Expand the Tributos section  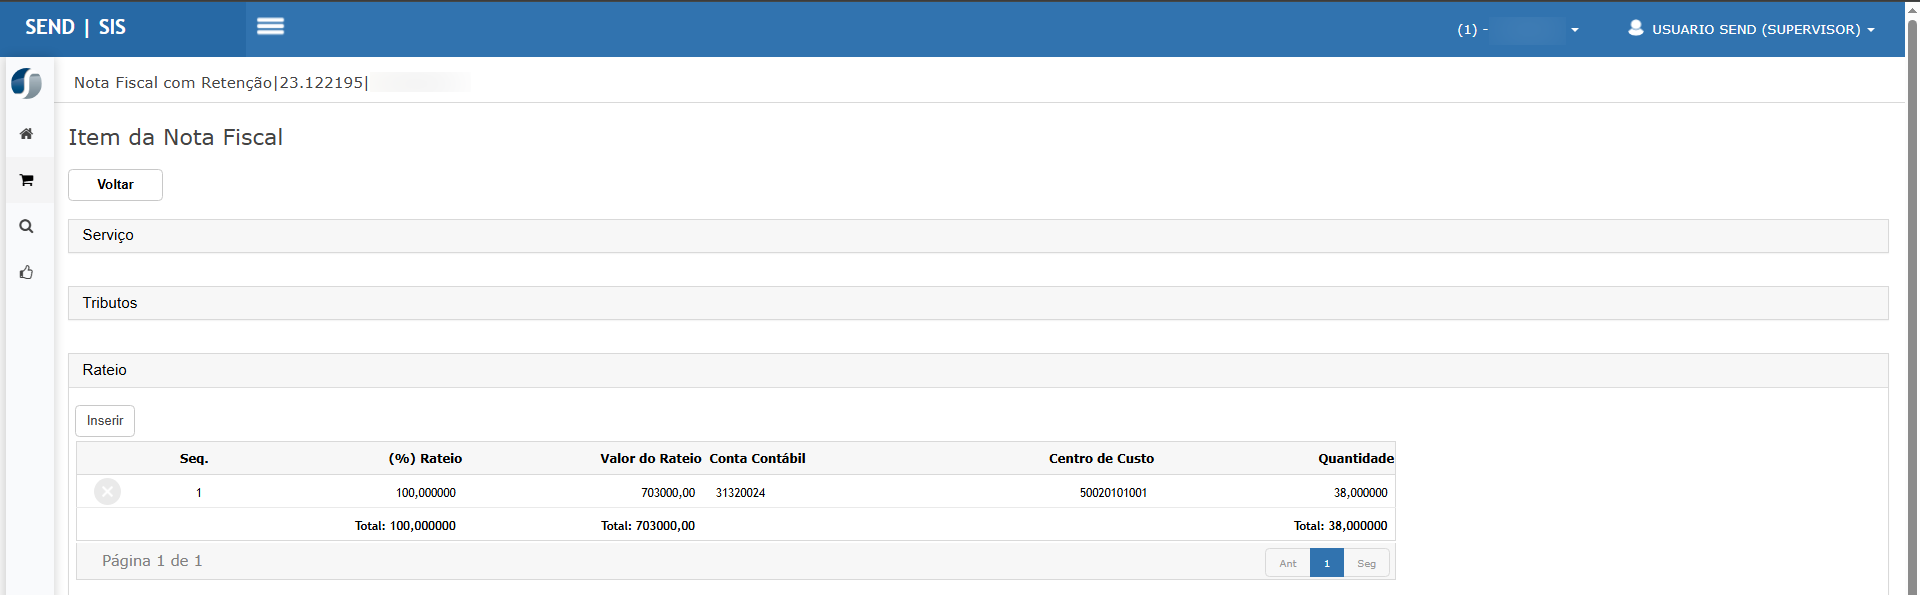[110, 303]
